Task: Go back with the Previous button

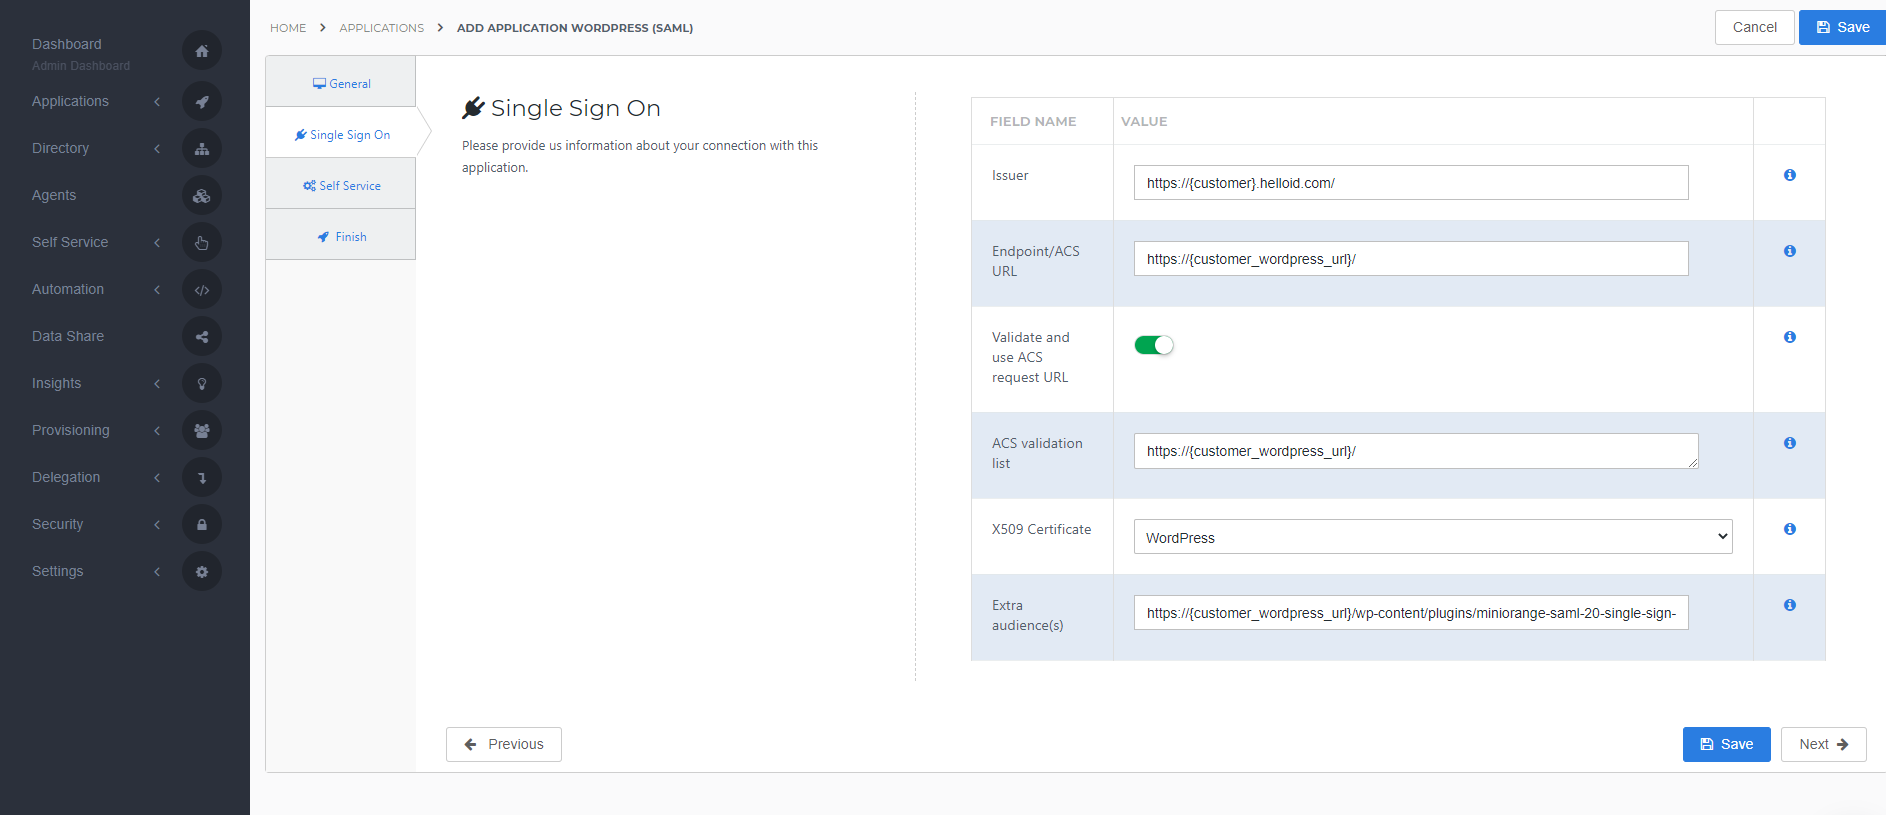Action: [504, 744]
